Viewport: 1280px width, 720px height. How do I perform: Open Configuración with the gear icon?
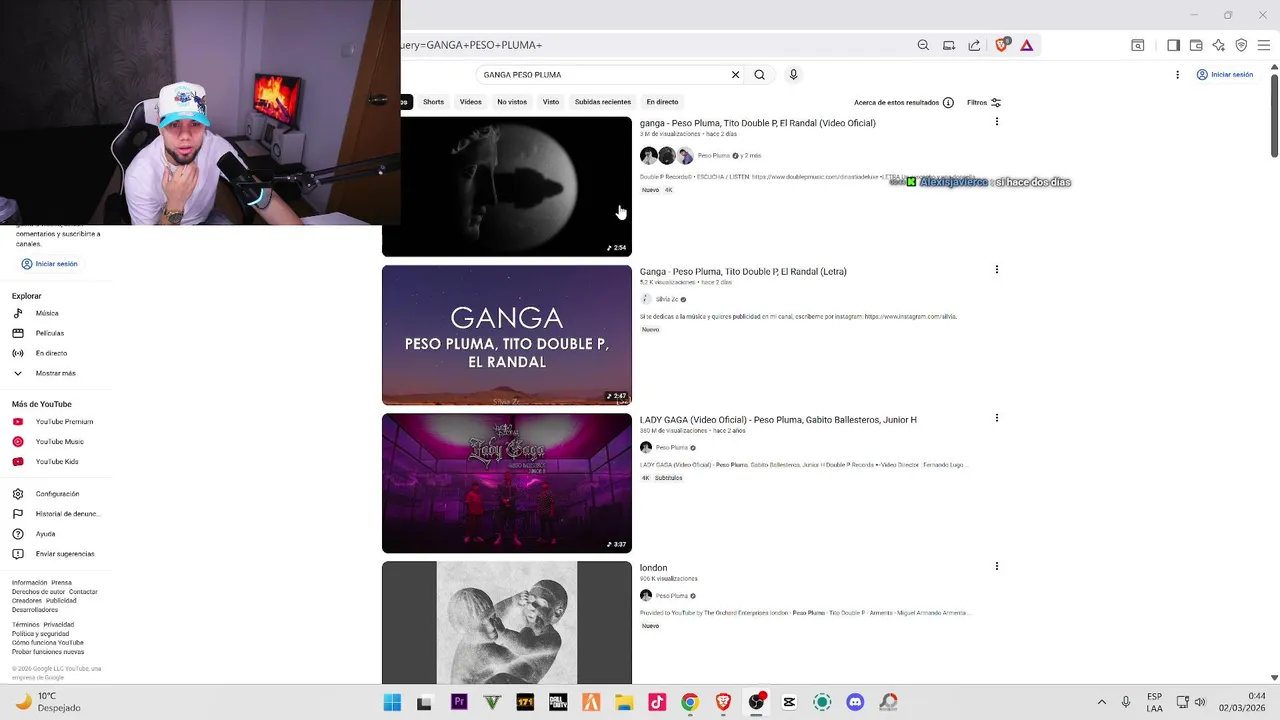pos(56,494)
